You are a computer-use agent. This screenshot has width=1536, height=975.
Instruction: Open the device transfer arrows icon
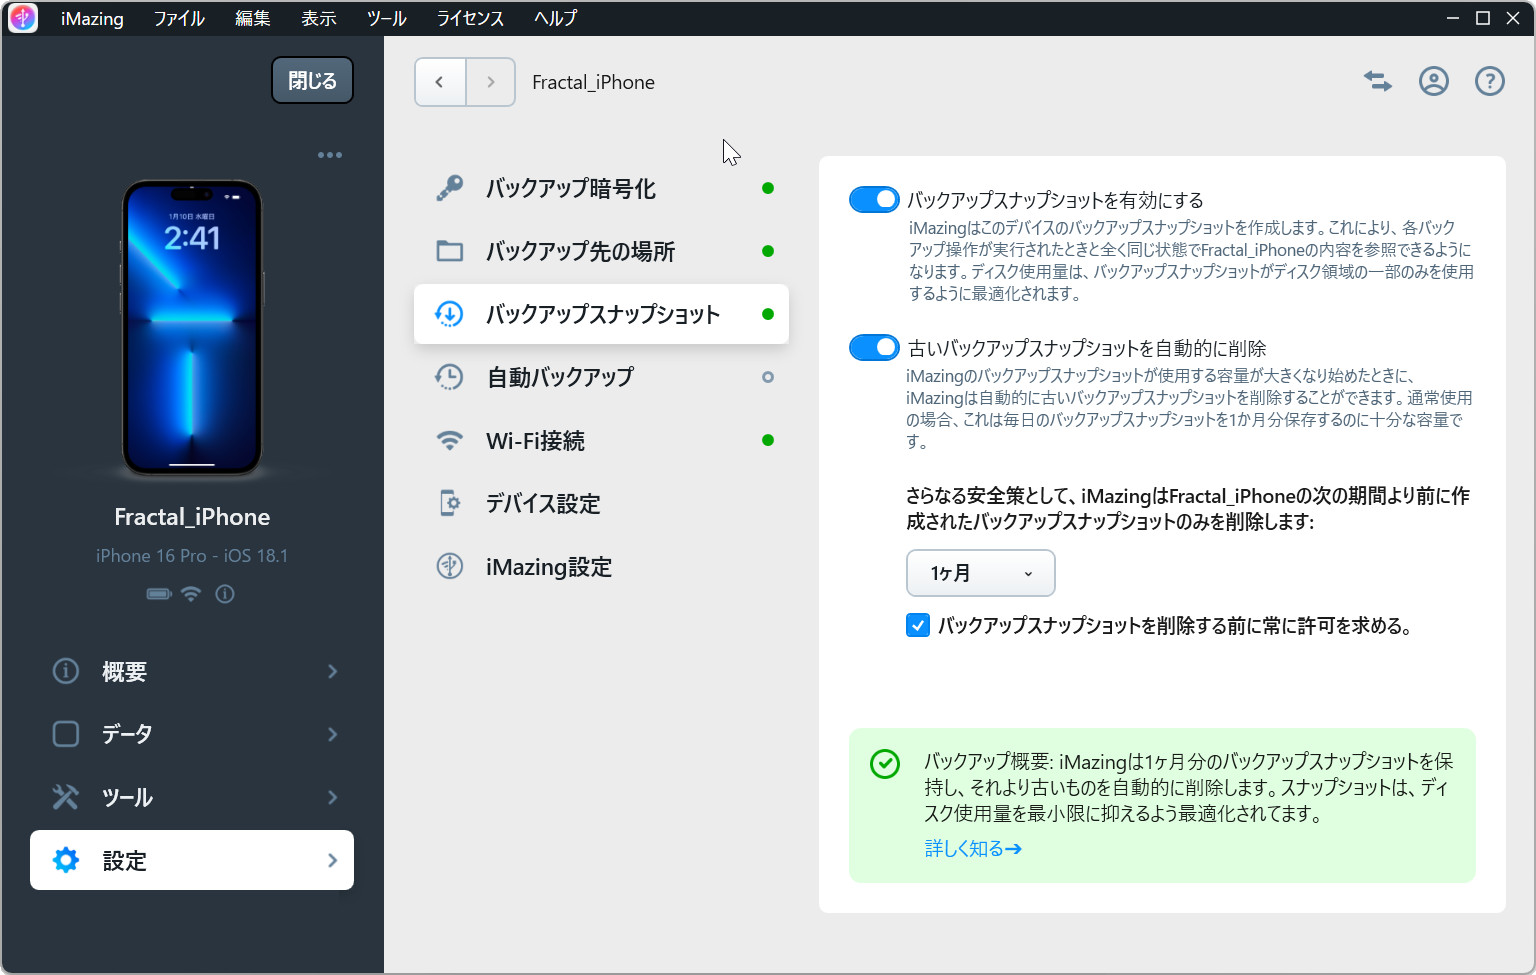point(1378,82)
